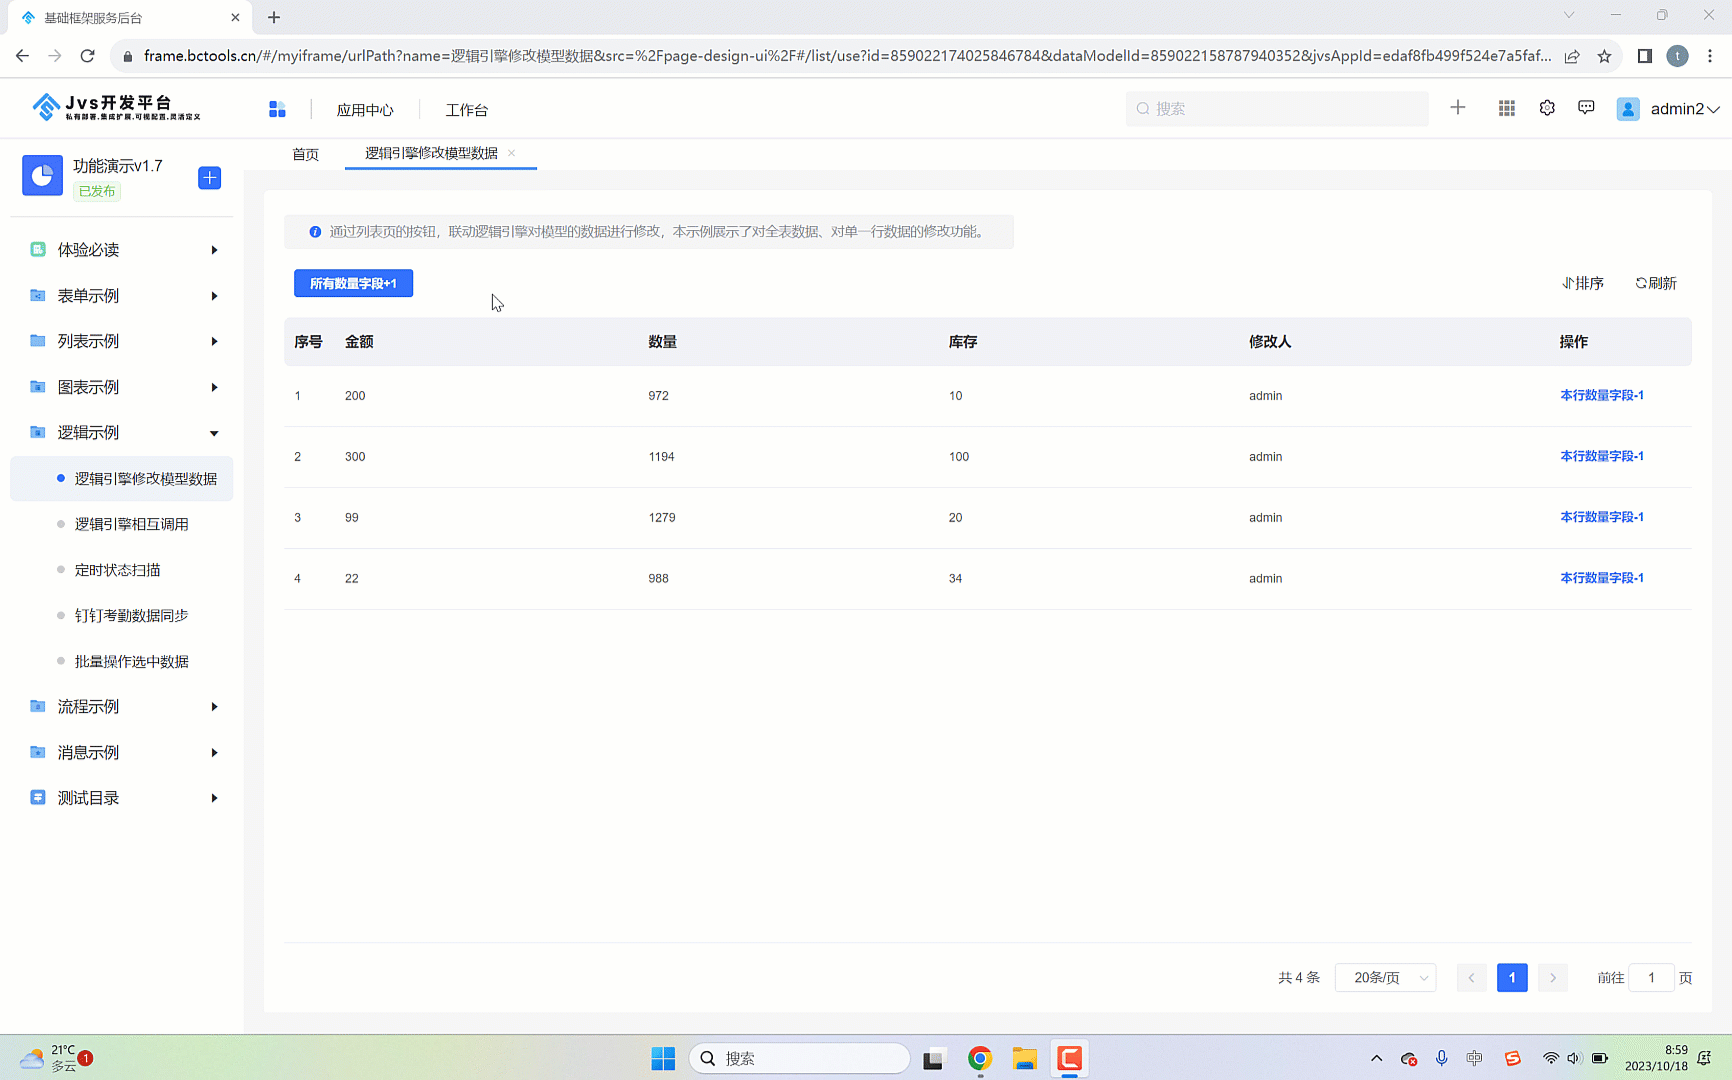Go back with browser back arrow
1732x1080 pixels.
tap(22, 56)
